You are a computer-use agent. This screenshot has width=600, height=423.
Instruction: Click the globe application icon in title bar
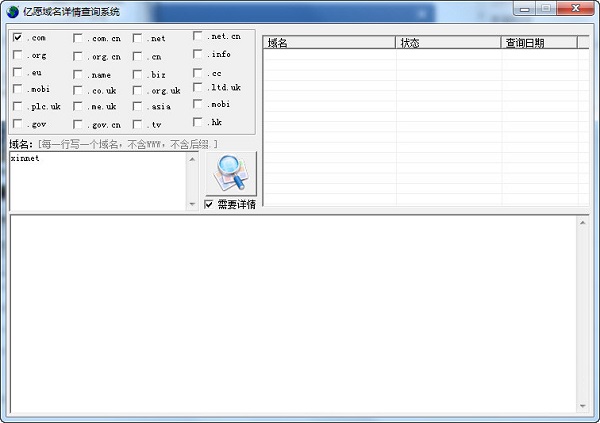pyautogui.click(x=13, y=12)
